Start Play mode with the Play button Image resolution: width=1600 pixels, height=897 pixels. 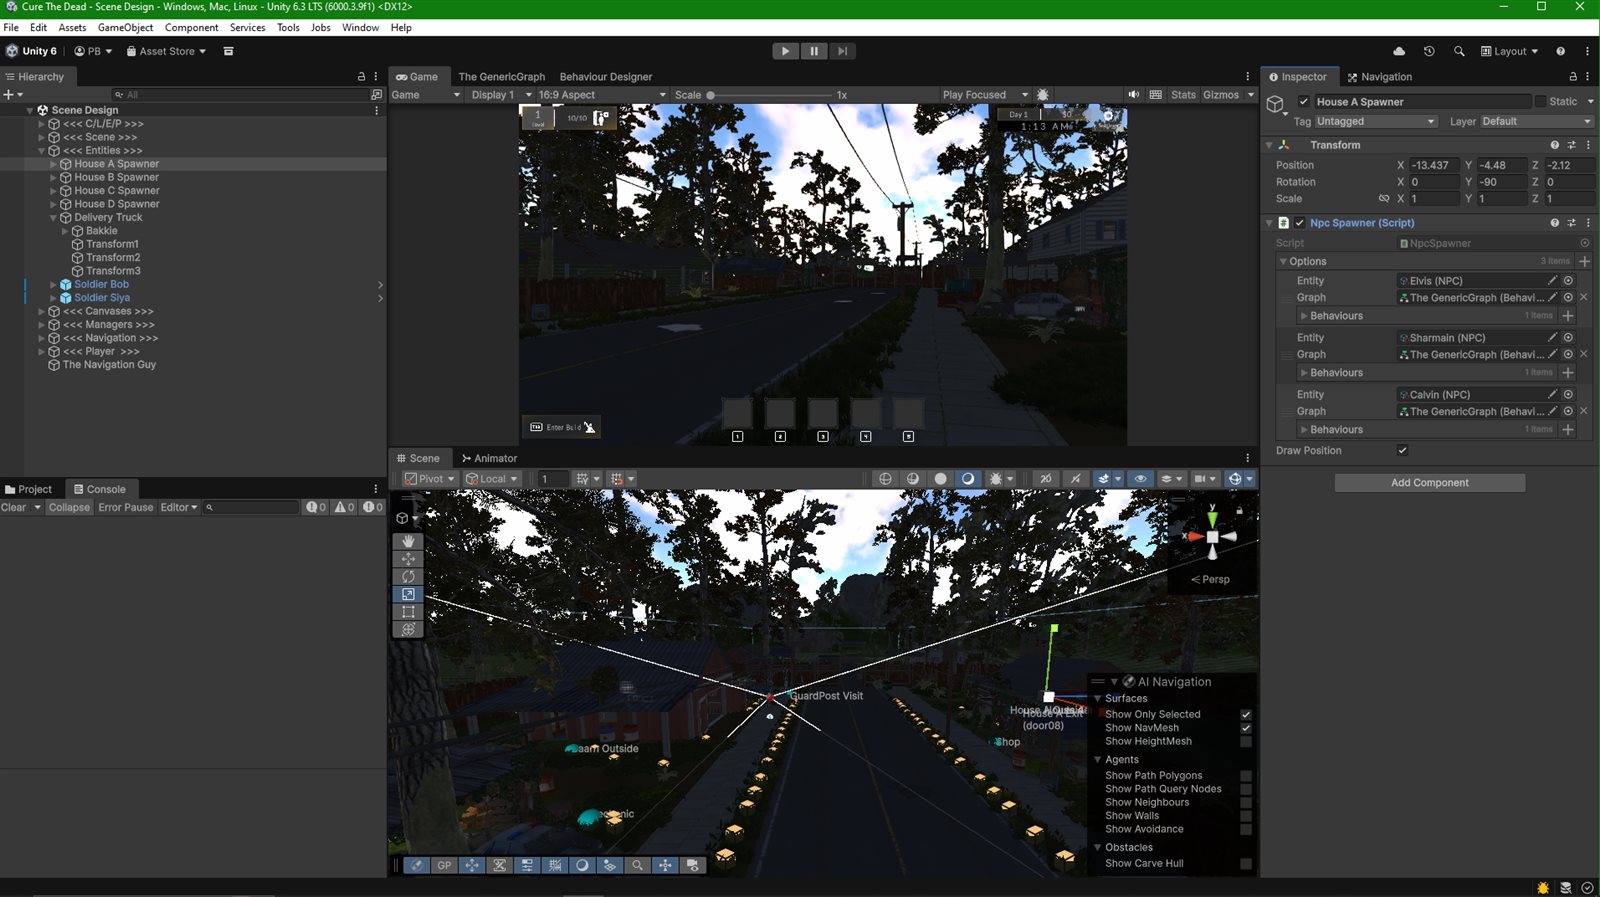(x=785, y=51)
